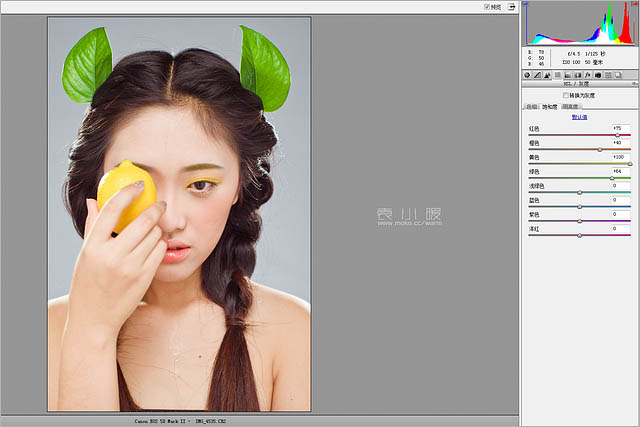
Task: Click the 蓝色 blue slider handle
Action: [580, 206]
